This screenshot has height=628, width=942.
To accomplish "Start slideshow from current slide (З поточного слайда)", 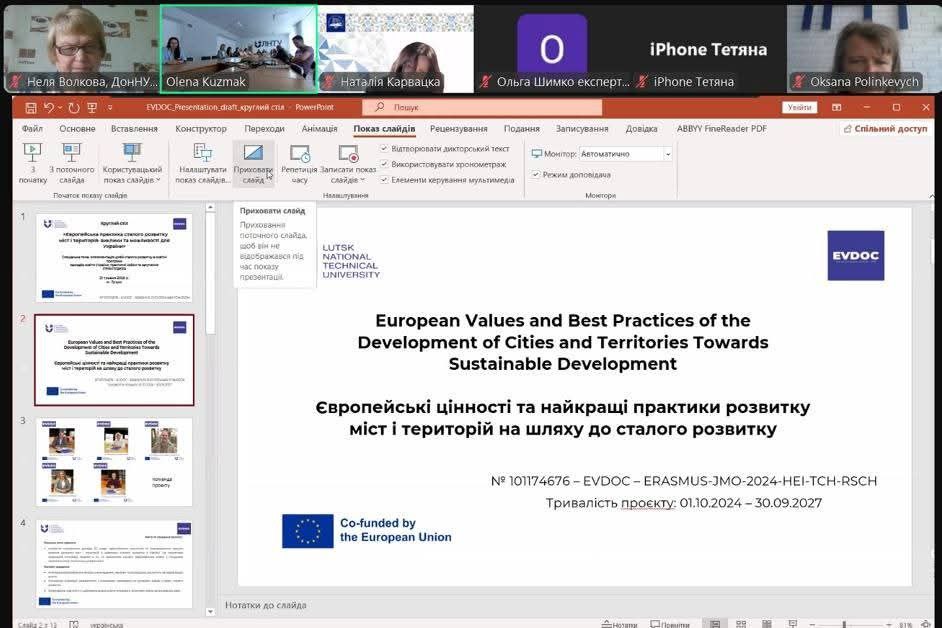I will tap(71, 163).
